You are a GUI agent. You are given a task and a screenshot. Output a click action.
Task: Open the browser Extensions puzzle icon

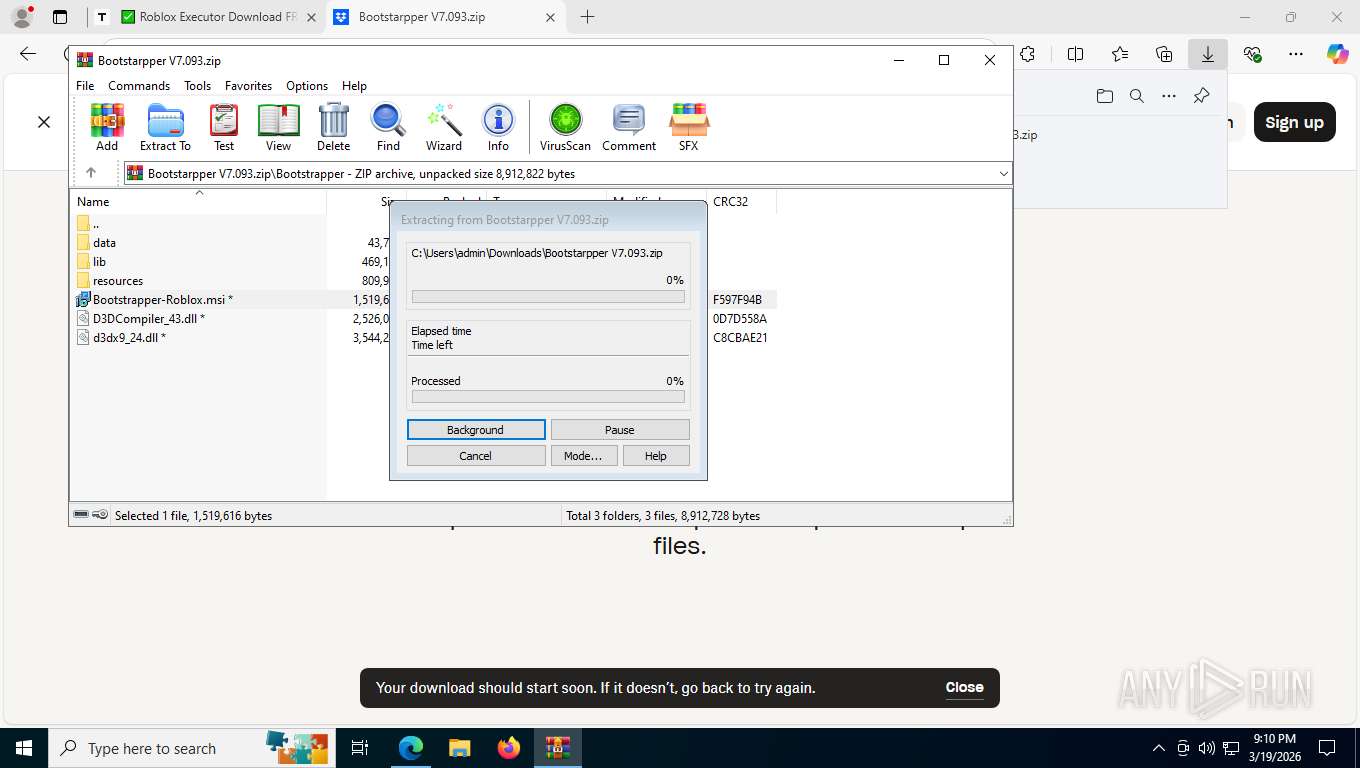pyautogui.click(x=1027, y=54)
